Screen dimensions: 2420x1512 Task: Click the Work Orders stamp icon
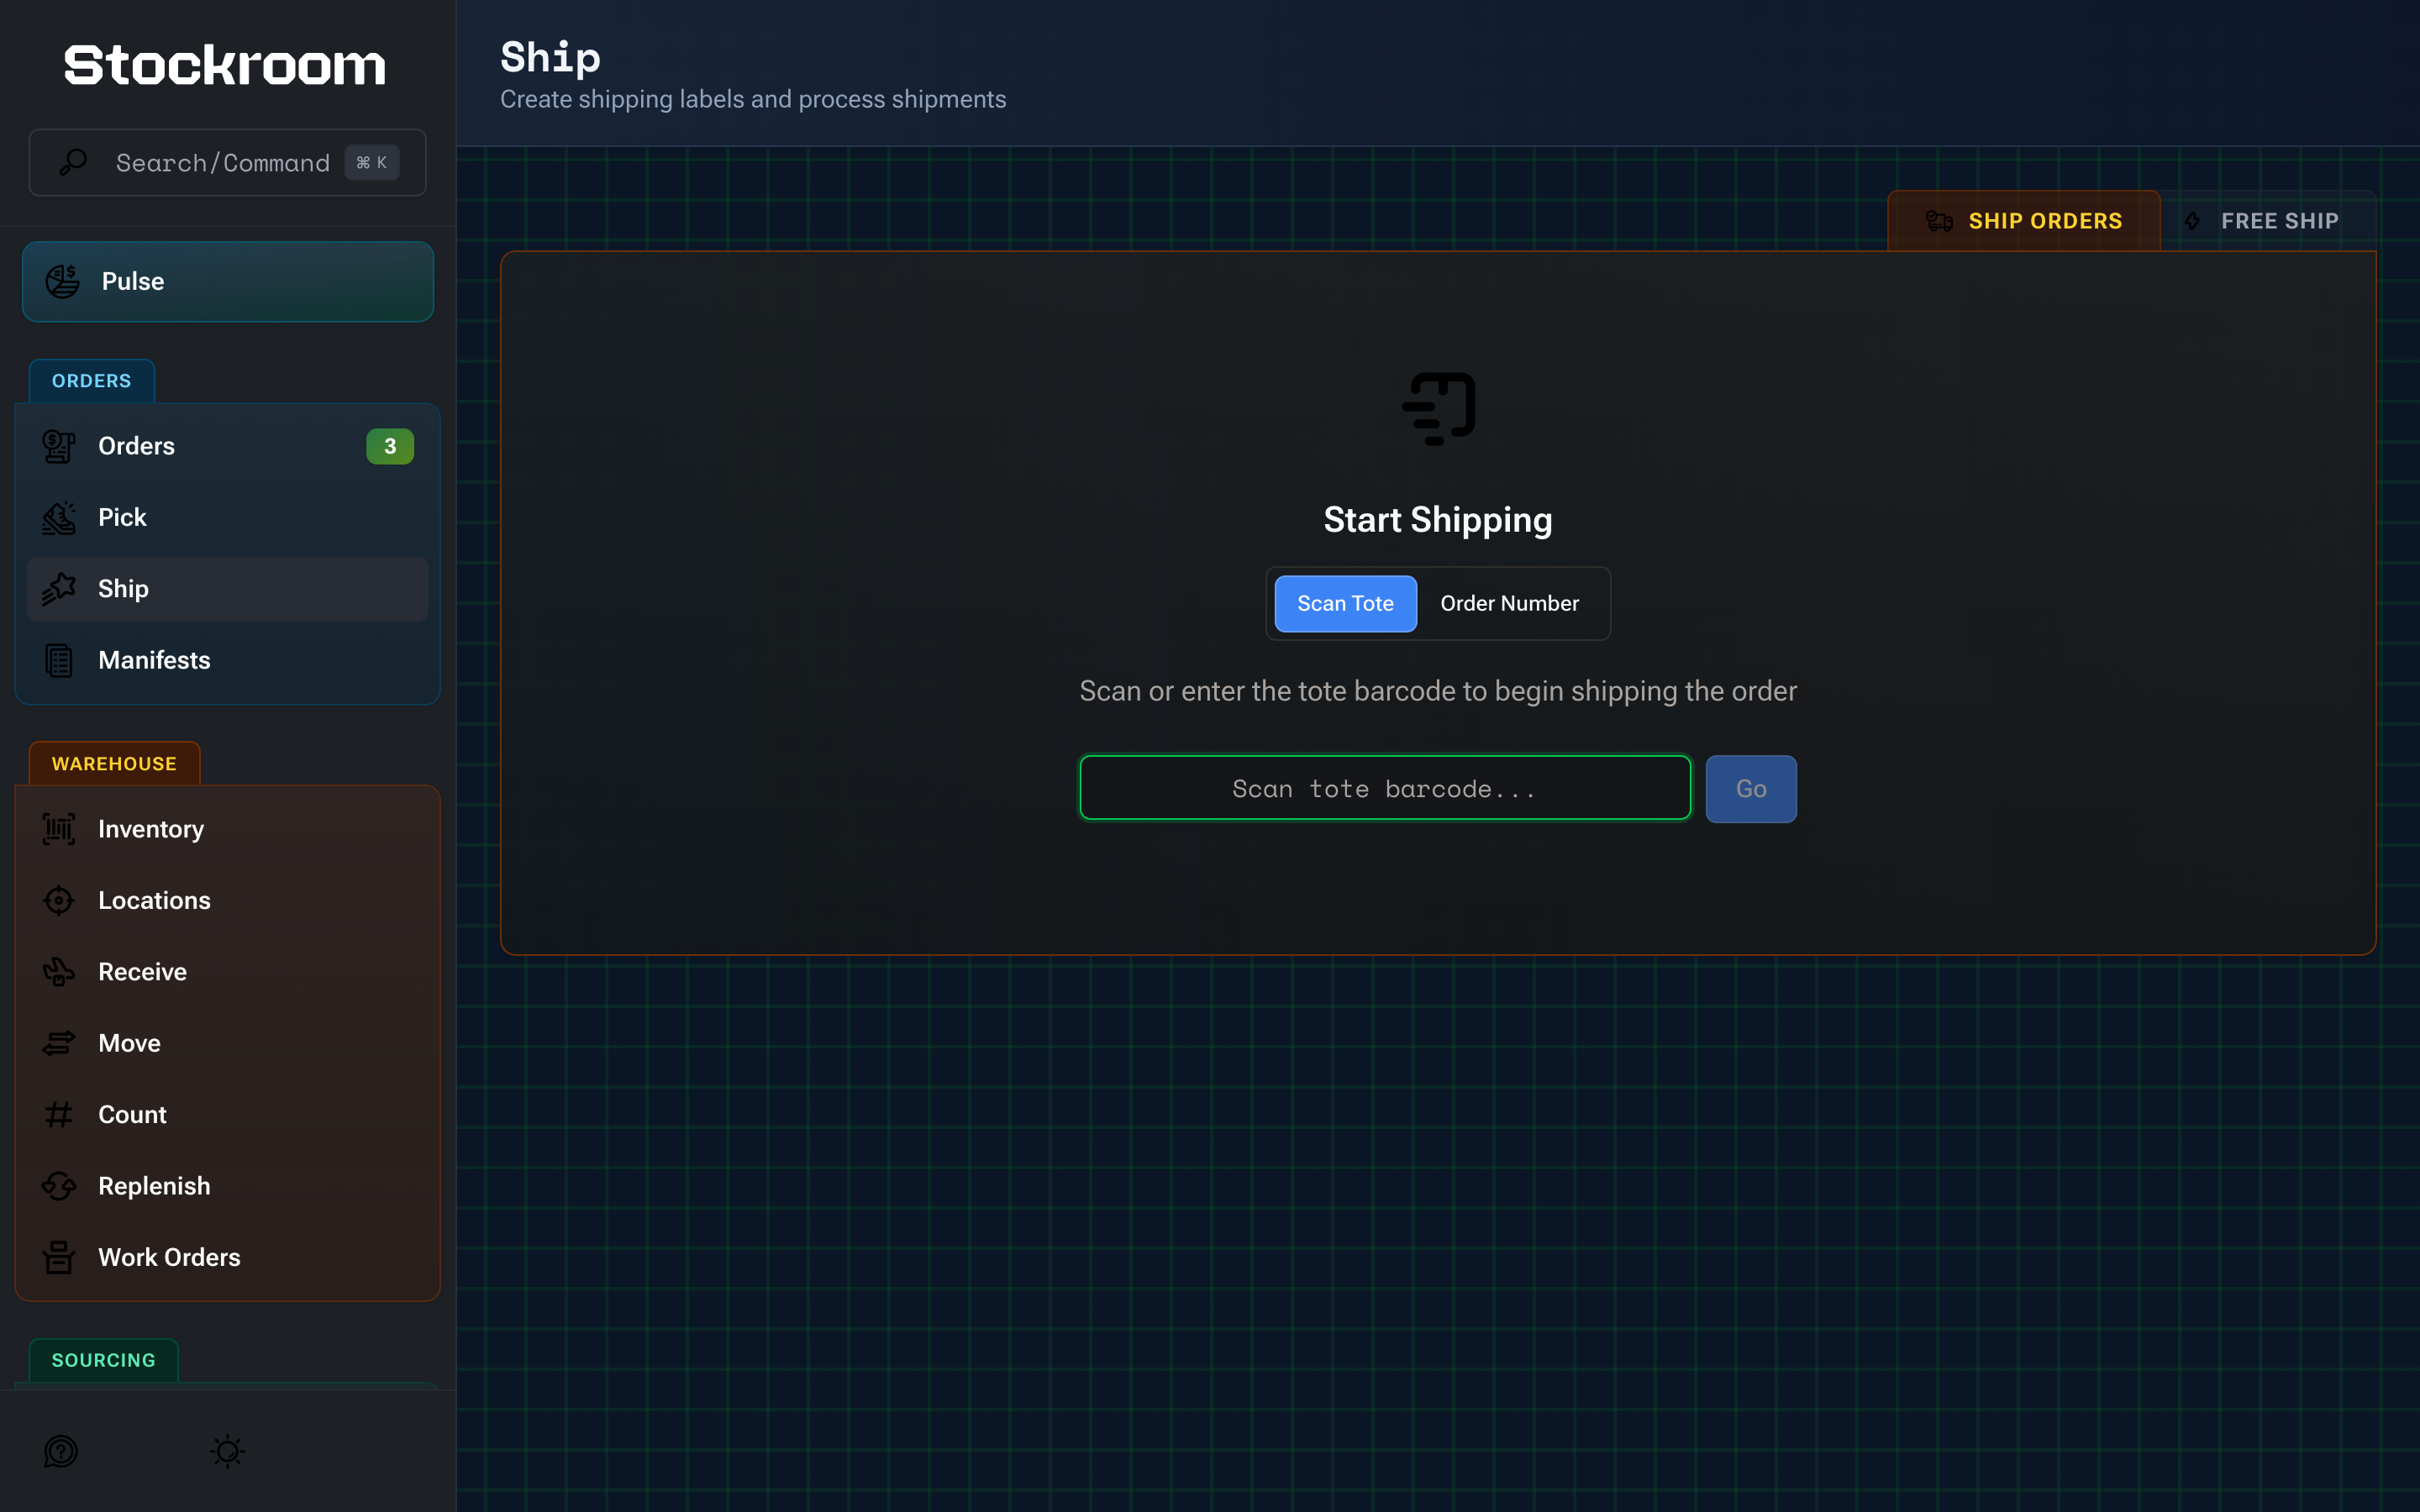point(59,1257)
